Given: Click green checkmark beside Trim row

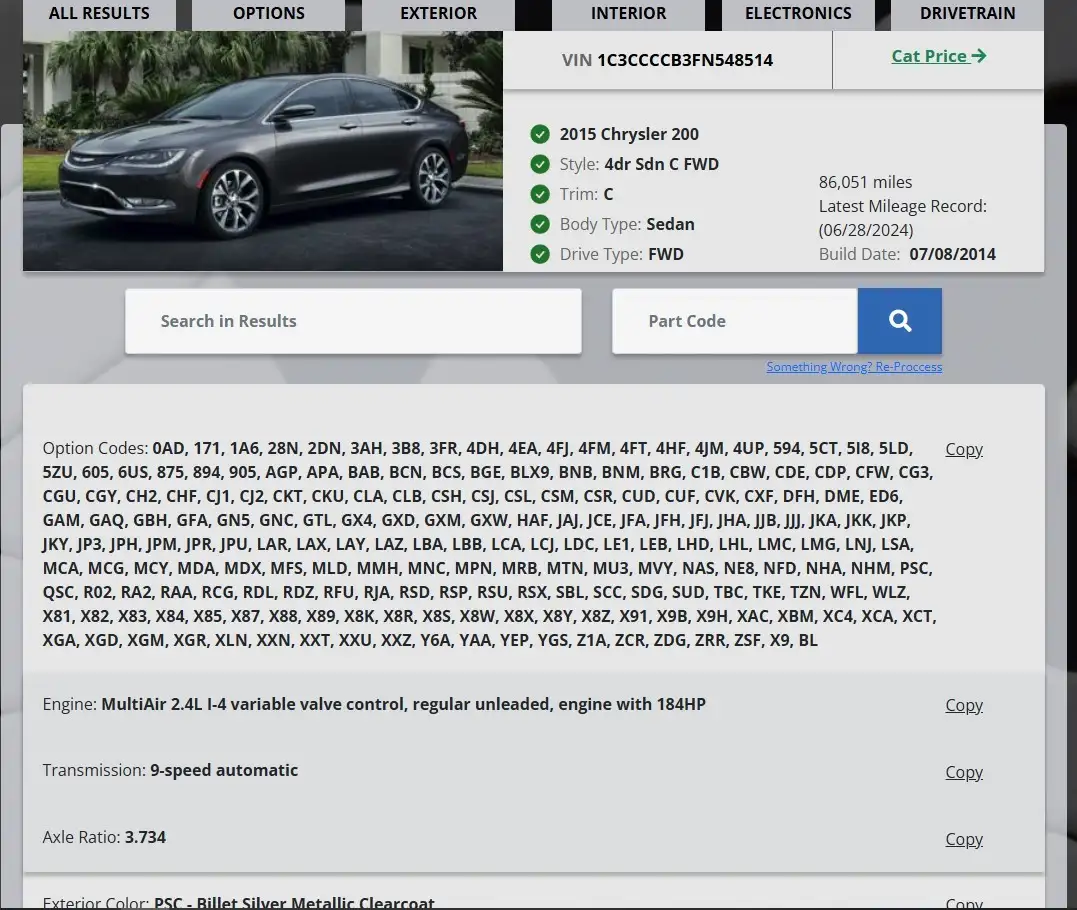Looking at the screenshot, I should point(540,194).
